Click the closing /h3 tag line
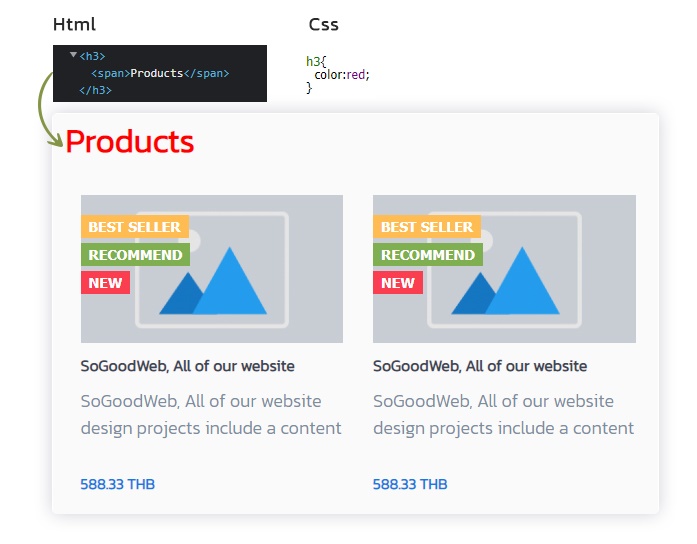The height and width of the screenshot is (544, 697). pyautogui.click(x=95, y=90)
